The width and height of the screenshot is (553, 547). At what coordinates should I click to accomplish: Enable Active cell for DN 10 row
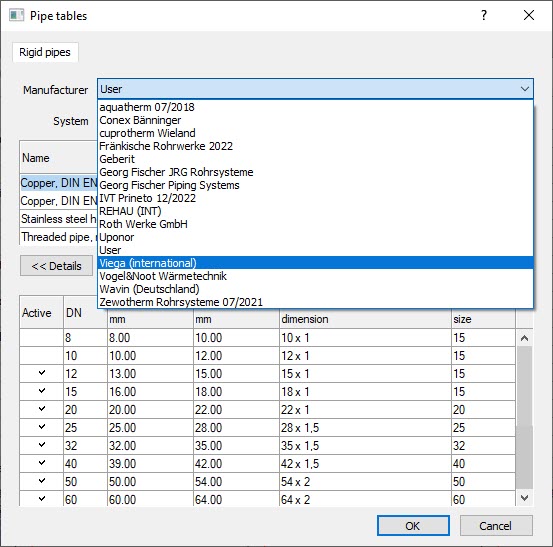[42, 355]
